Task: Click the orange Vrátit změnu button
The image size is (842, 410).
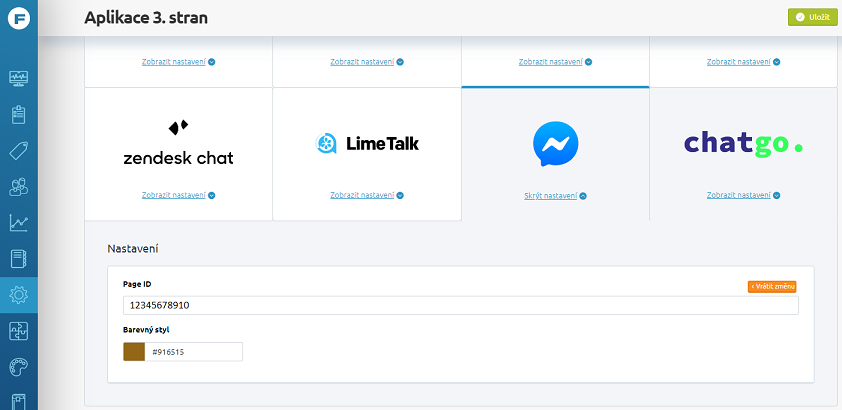Action: point(772,287)
